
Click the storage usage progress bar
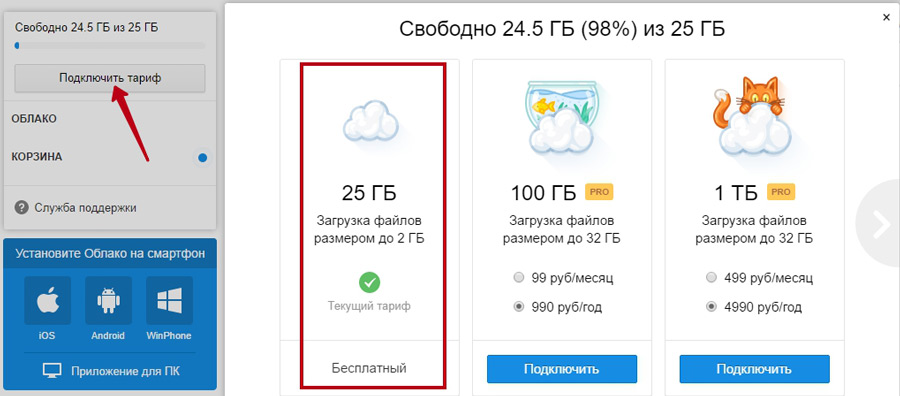[110, 45]
